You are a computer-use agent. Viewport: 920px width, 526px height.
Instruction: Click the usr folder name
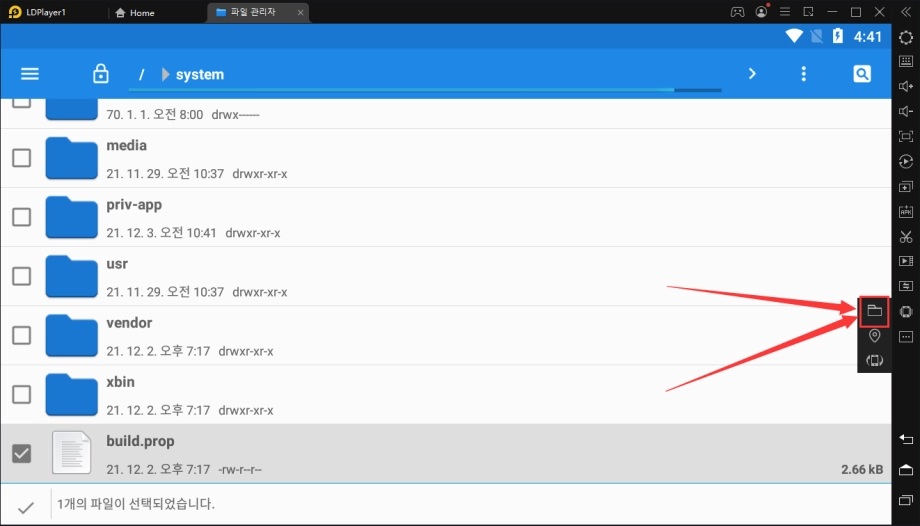pos(117,264)
